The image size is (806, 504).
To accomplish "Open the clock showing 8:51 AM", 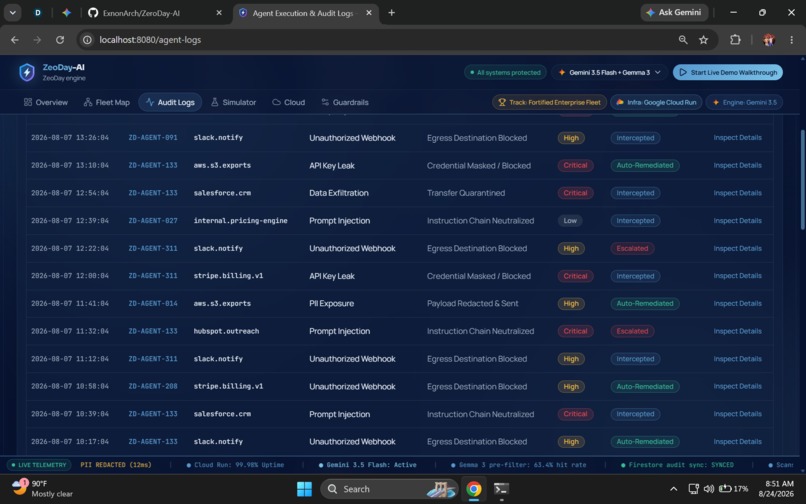I will click(776, 489).
